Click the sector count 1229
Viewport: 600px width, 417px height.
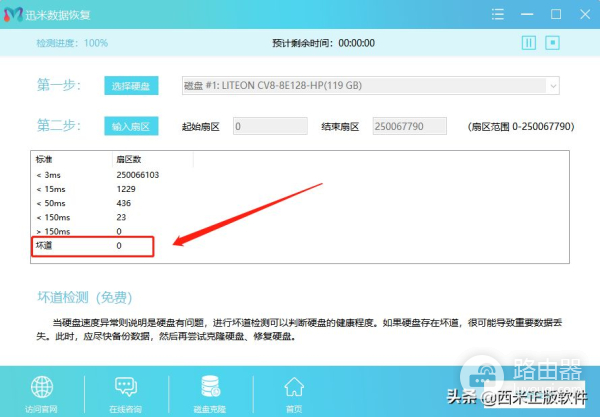(x=126, y=189)
